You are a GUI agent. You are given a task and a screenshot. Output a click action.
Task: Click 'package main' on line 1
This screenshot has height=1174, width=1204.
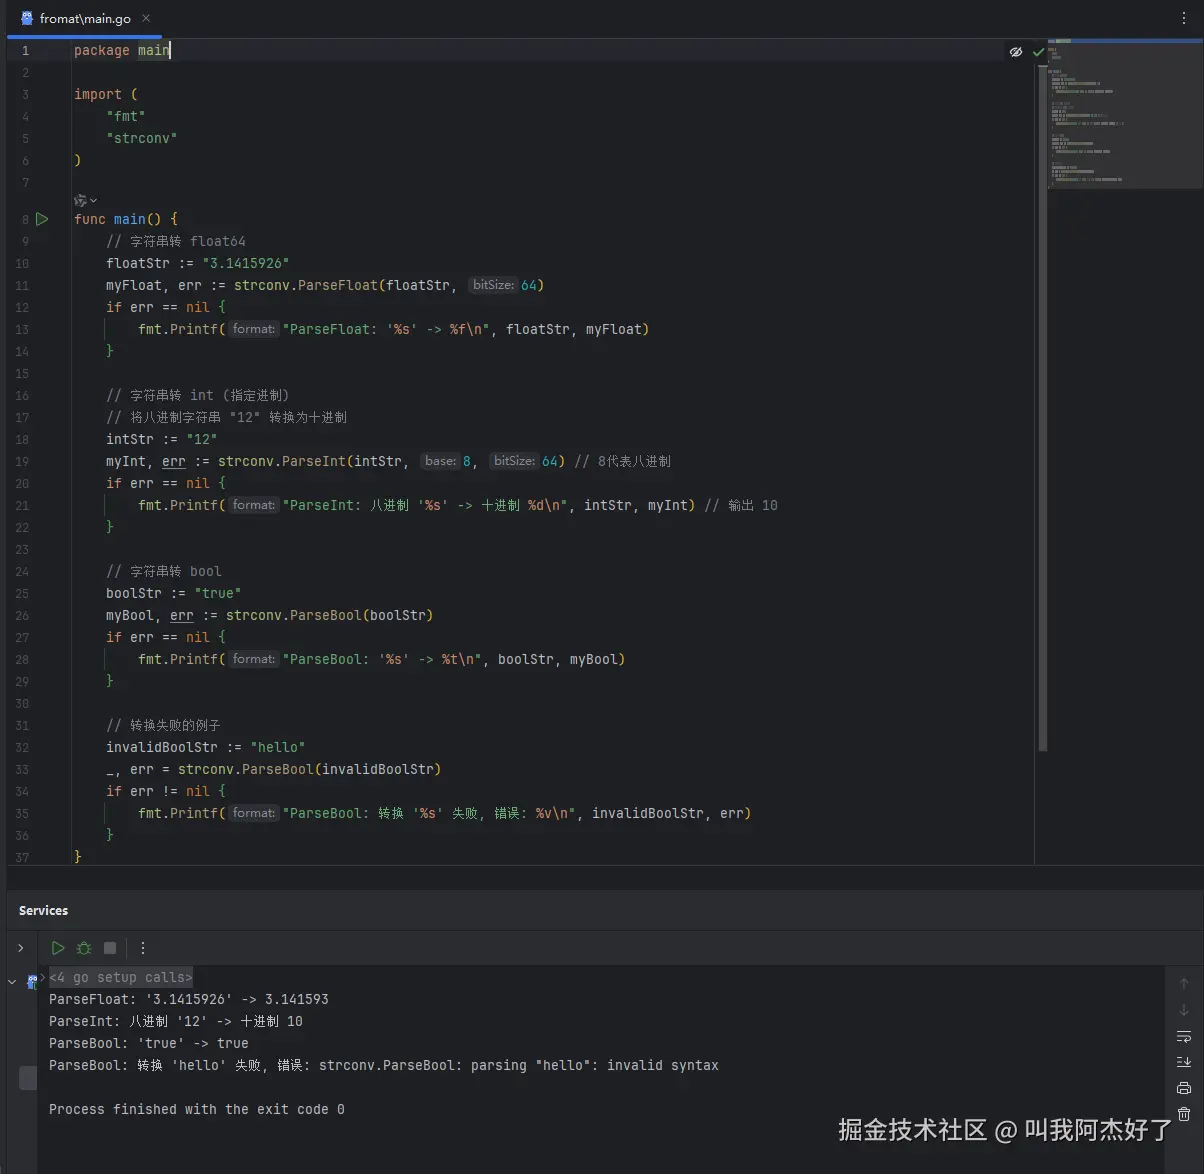tap(122, 50)
